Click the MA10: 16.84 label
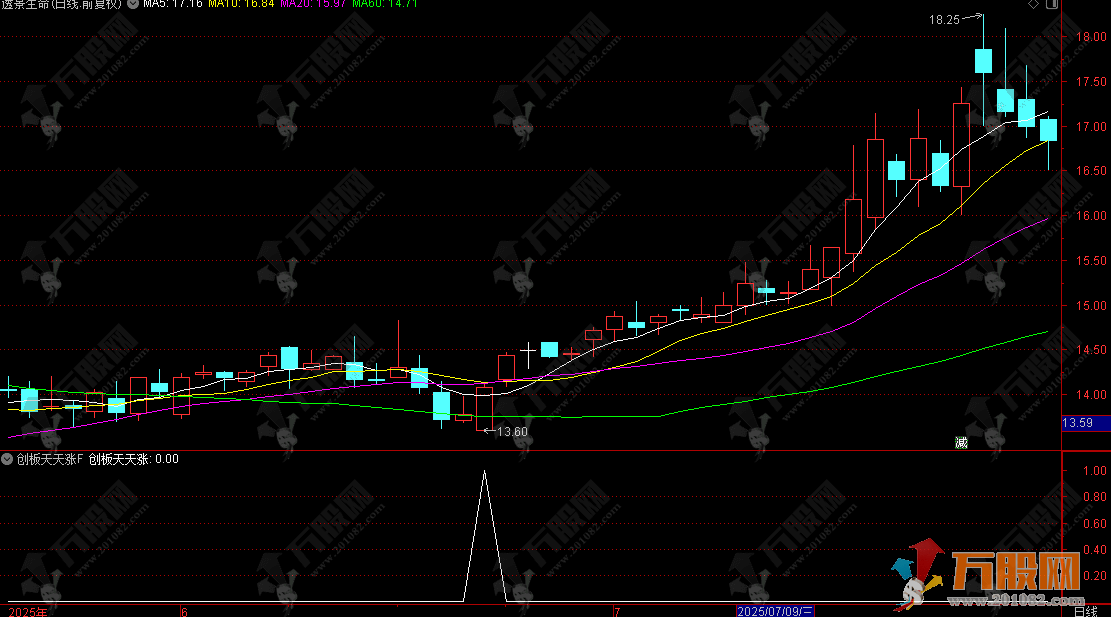The height and width of the screenshot is (617, 1111). tap(241, 4)
